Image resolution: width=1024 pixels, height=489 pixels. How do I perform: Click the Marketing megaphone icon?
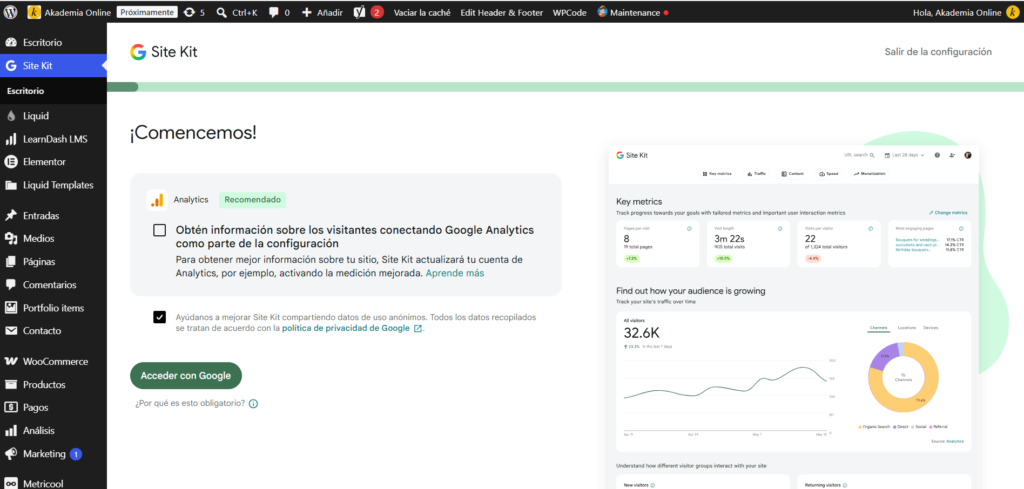[10, 454]
